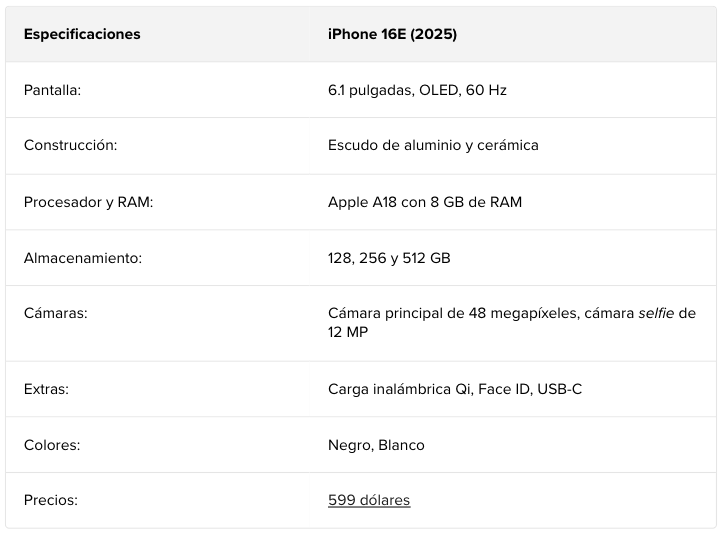Select the Colores row label
Image resolution: width=724 pixels, height=535 pixels.
click(52, 445)
